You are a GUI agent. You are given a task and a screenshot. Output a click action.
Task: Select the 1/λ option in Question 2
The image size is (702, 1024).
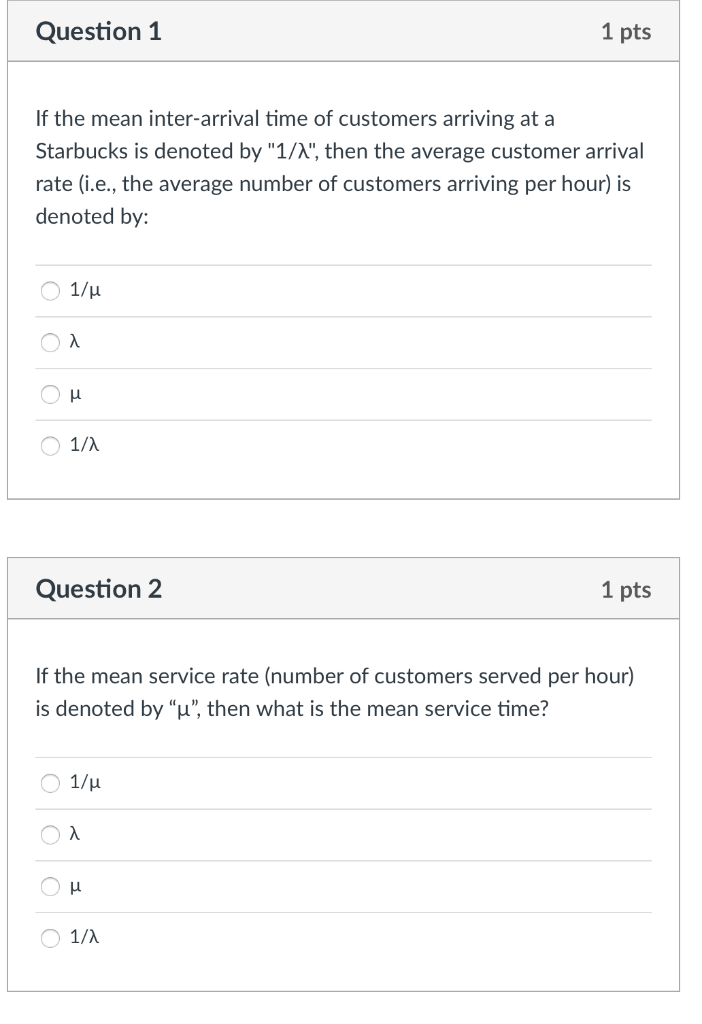(x=48, y=936)
